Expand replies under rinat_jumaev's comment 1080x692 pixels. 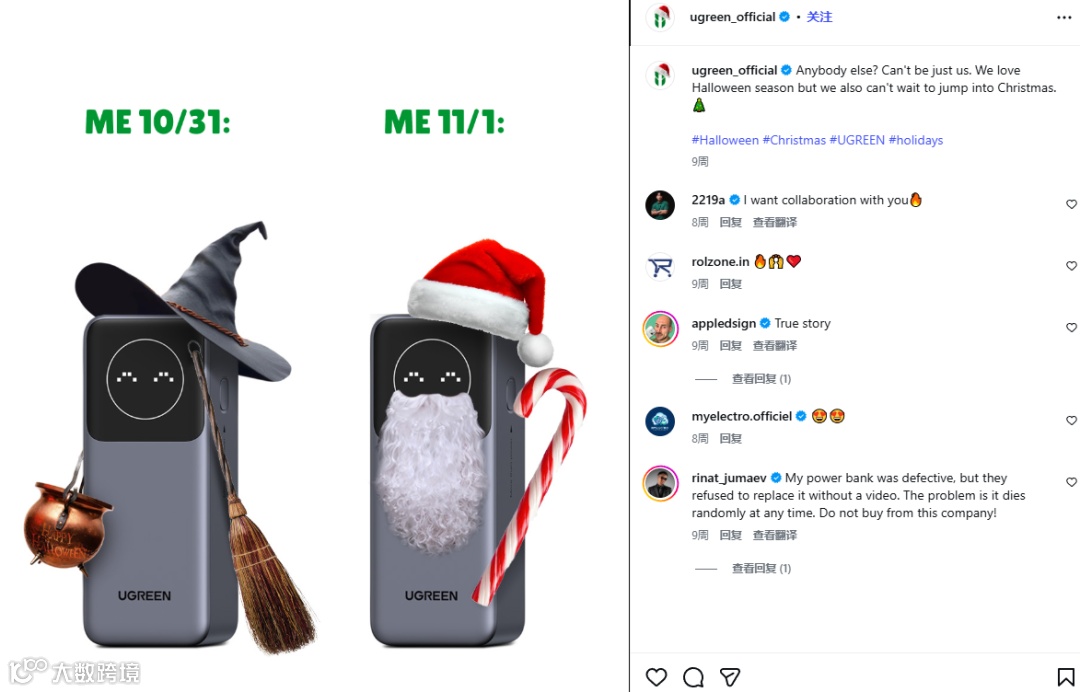coord(761,568)
